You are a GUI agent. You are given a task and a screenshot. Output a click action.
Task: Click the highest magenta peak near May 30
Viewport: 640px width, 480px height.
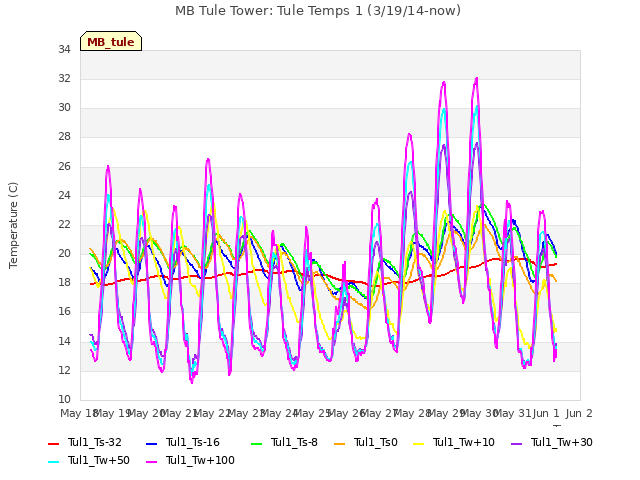tap(476, 78)
